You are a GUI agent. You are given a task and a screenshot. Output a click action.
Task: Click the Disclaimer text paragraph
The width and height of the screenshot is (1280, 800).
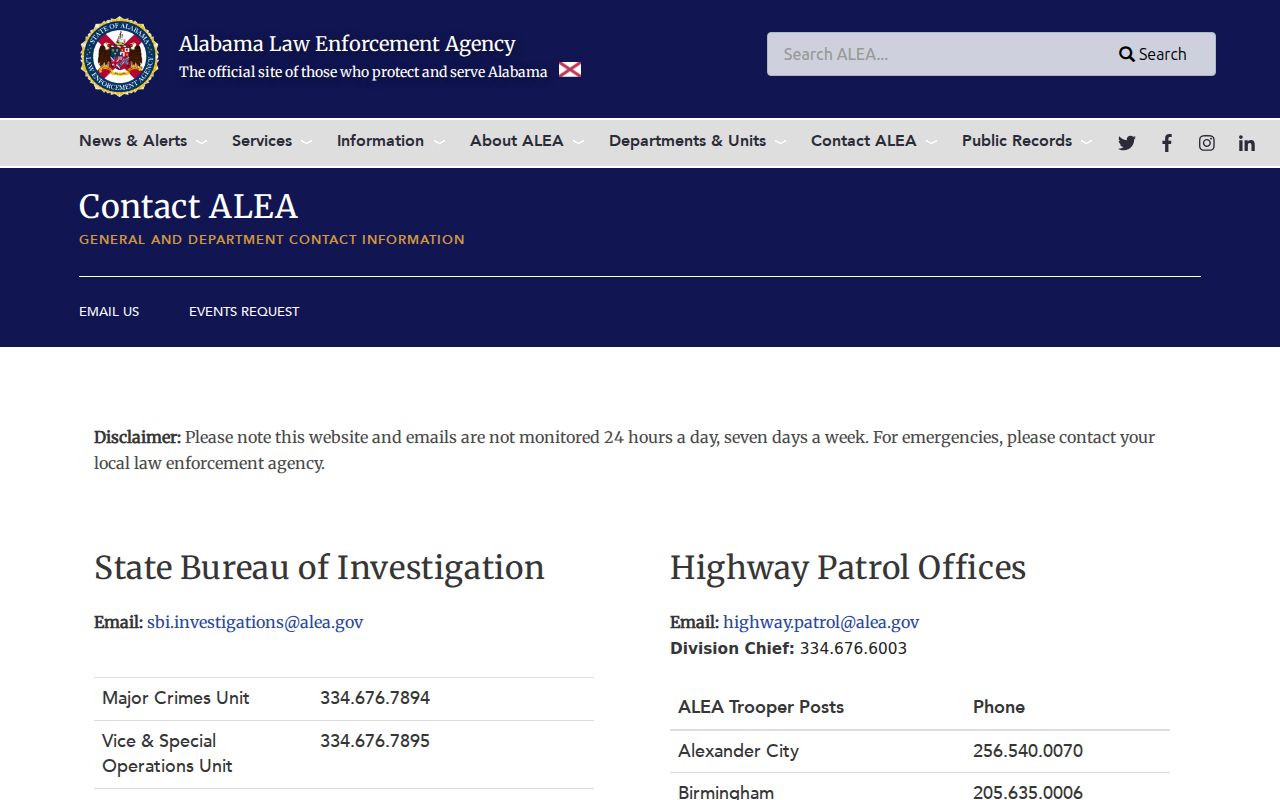(624, 450)
